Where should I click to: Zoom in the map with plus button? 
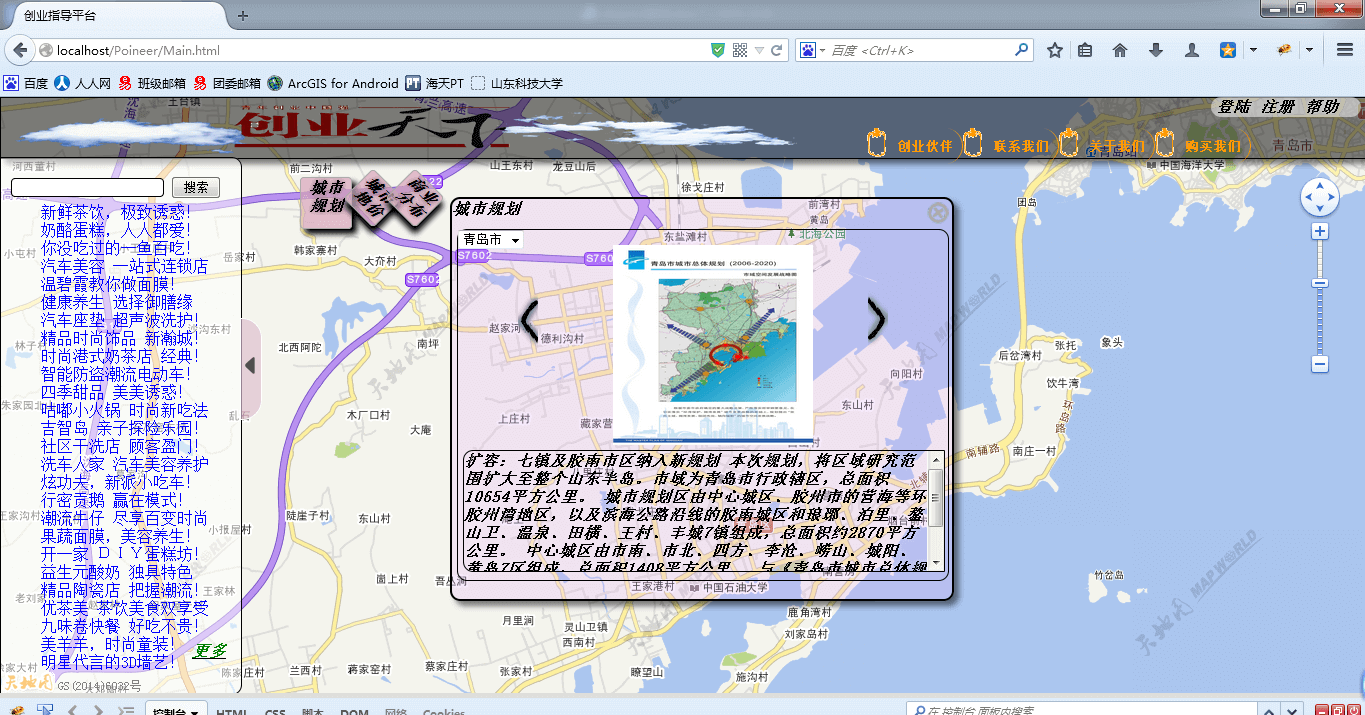[1320, 232]
